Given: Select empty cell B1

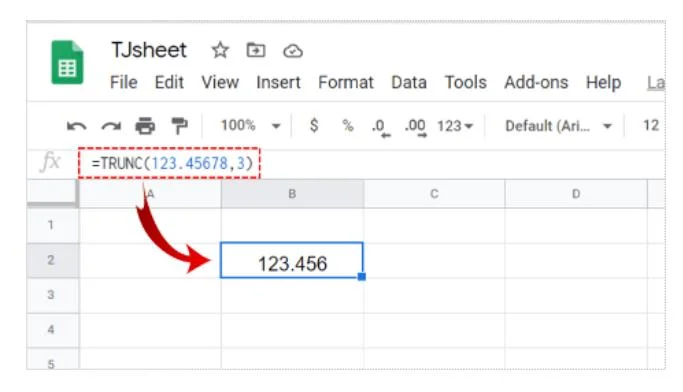Looking at the screenshot, I should coord(292,225).
